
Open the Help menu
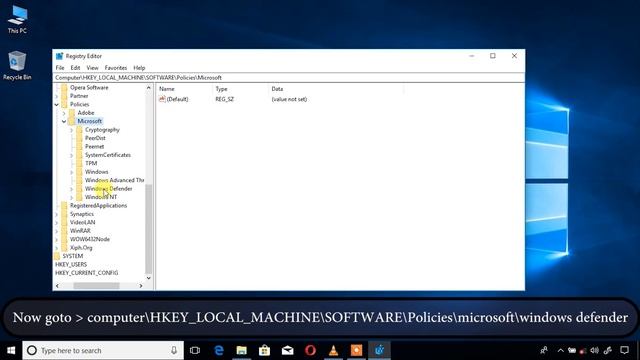139,68
